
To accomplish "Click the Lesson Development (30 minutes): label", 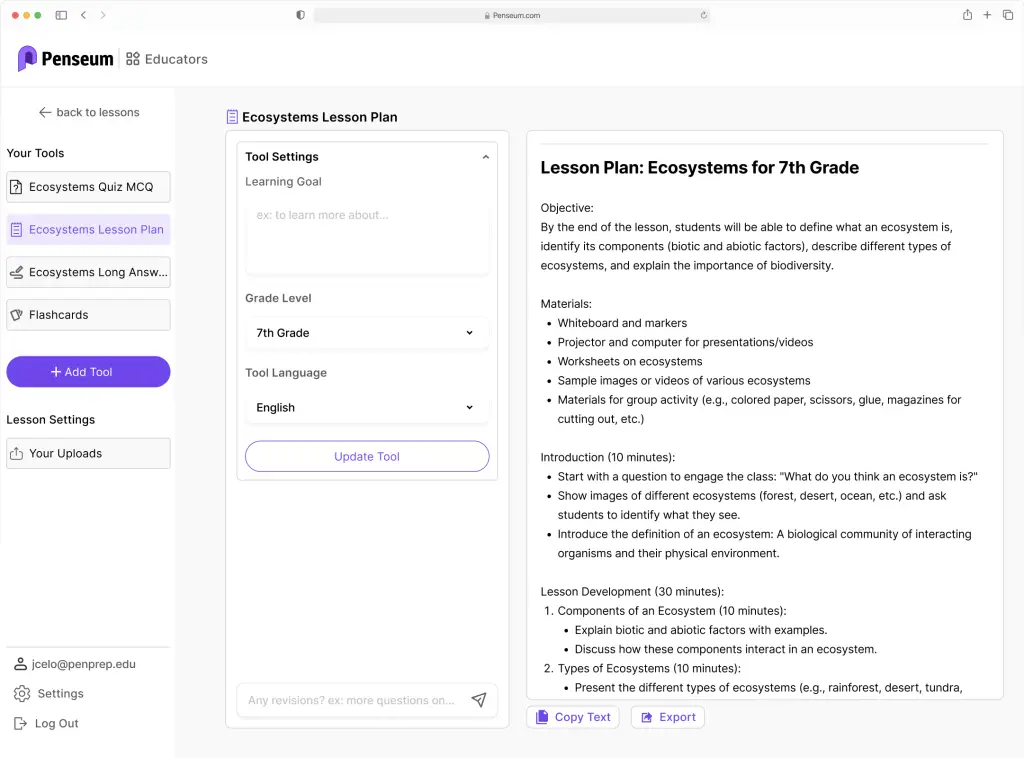I will (x=632, y=592).
